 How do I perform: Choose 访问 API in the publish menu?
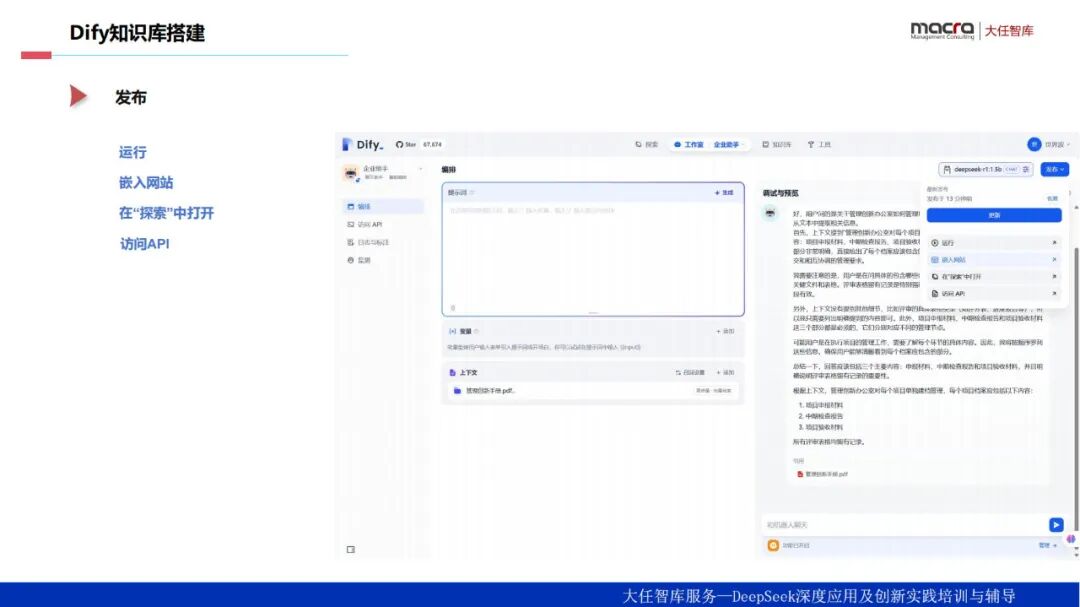(x=994, y=294)
